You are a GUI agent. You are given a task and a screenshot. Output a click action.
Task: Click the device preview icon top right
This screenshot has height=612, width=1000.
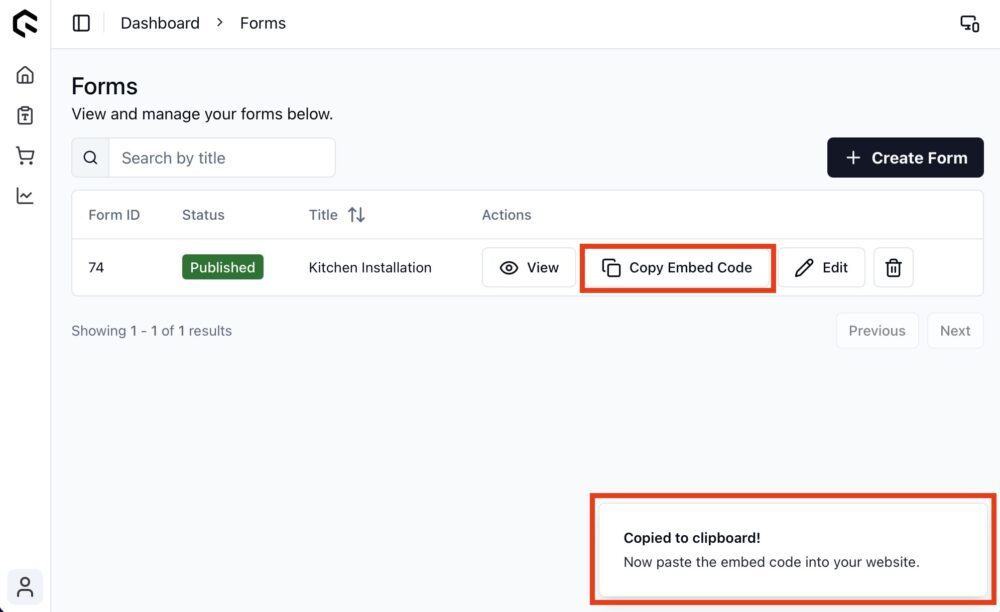[969, 24]
